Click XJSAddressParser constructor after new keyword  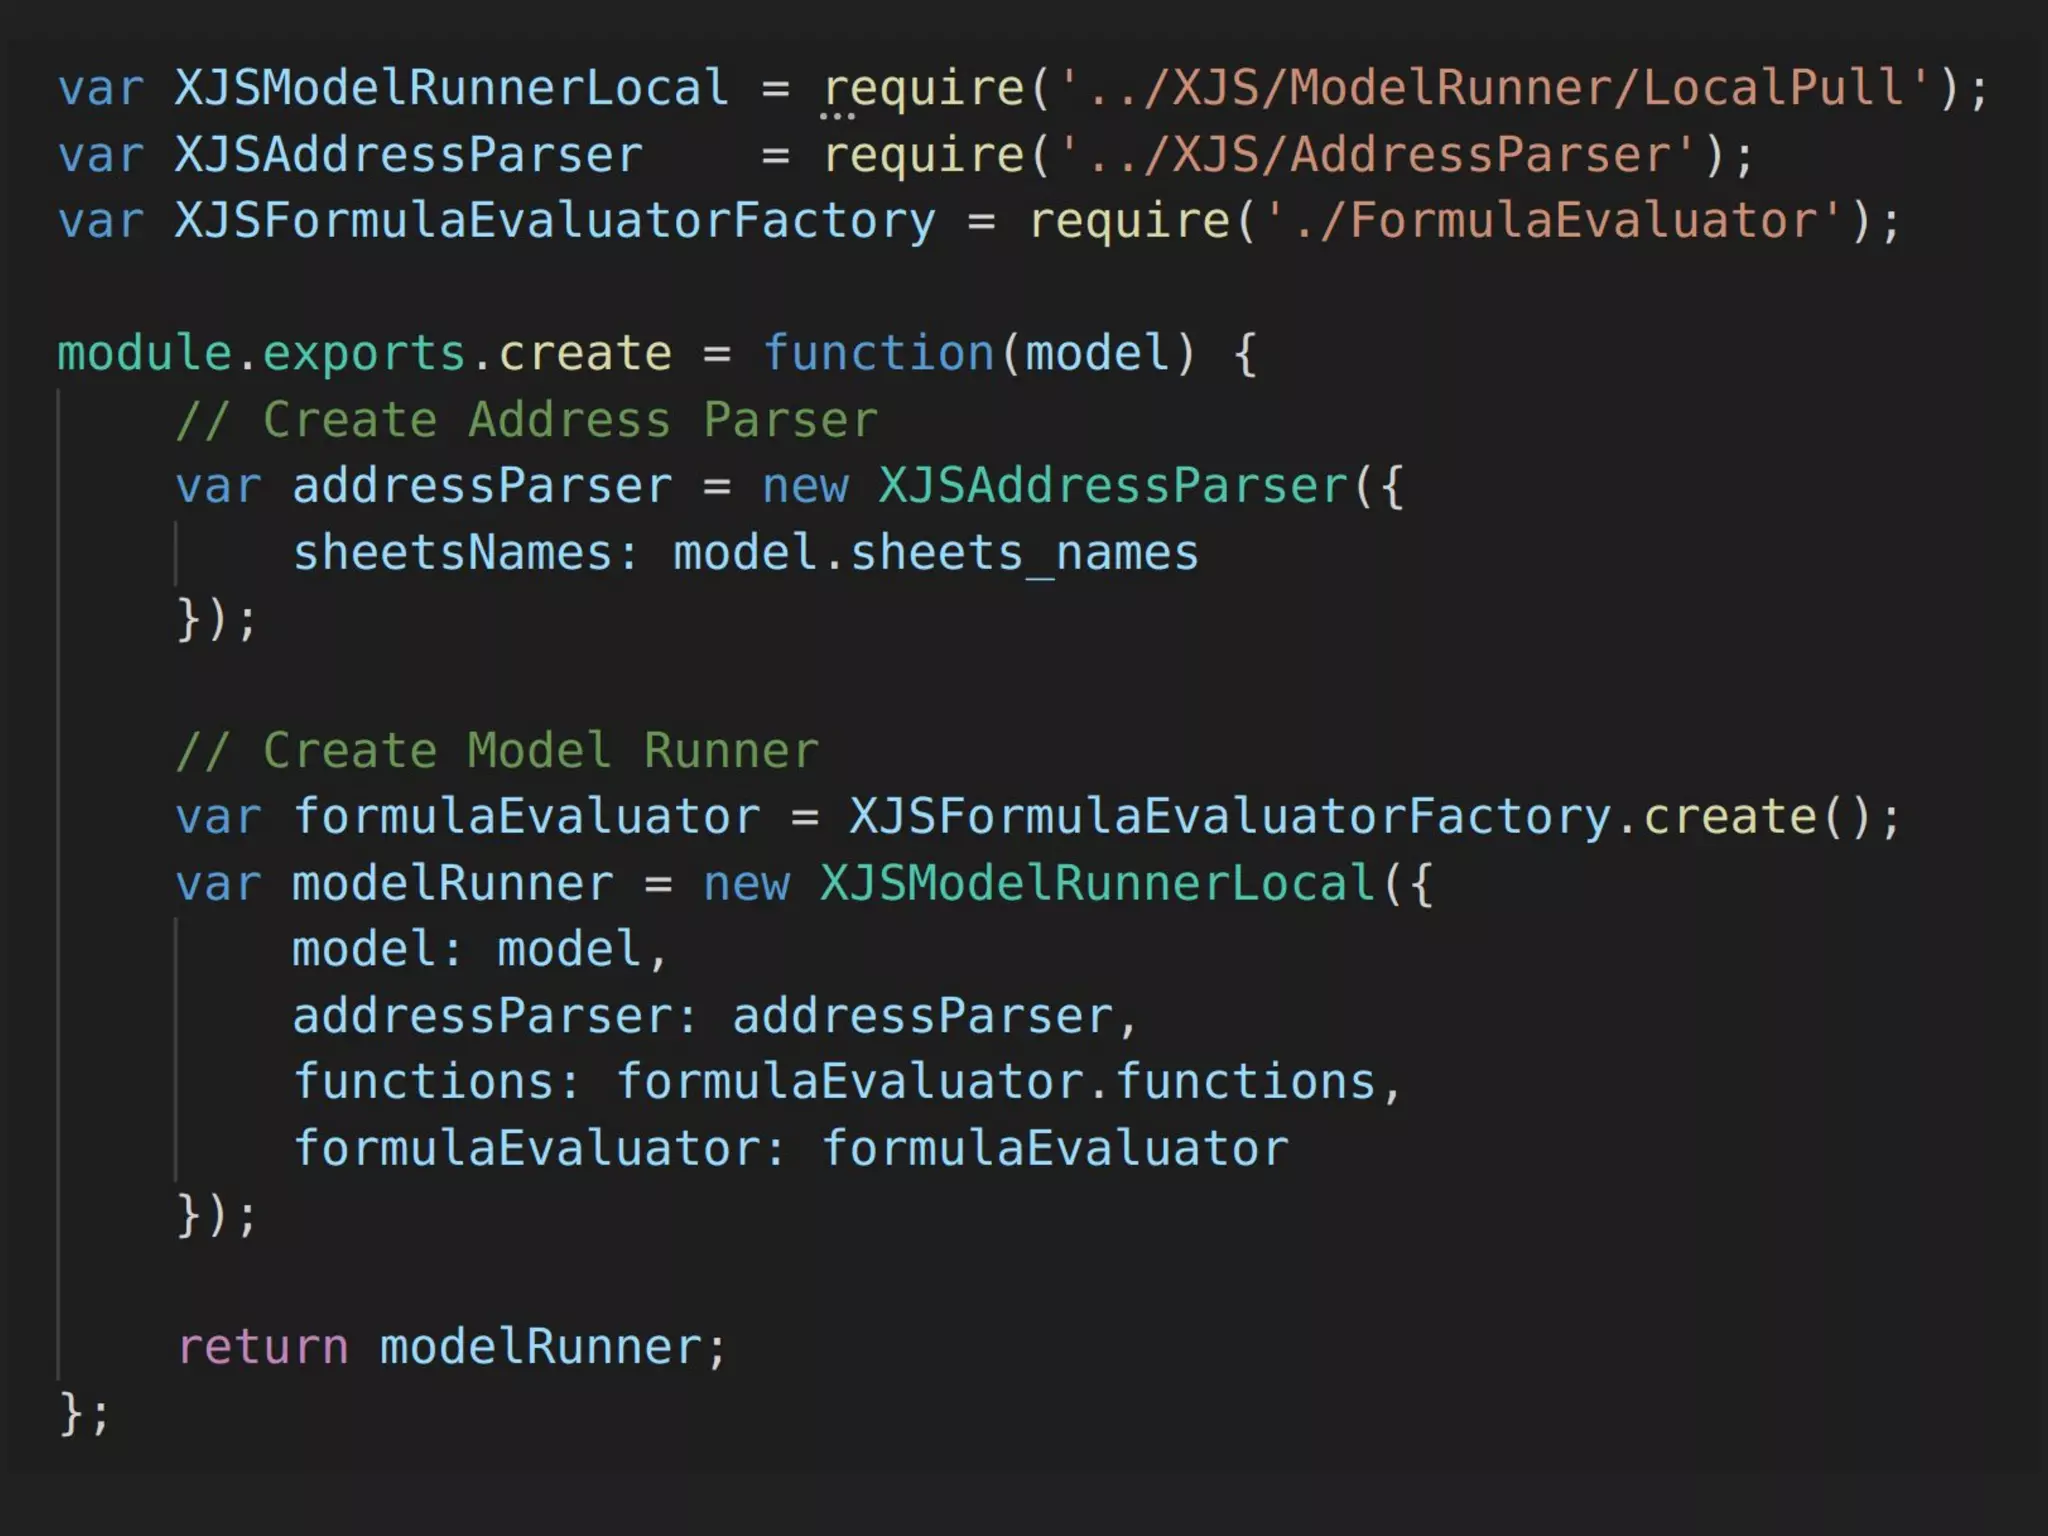[1114, 486]
